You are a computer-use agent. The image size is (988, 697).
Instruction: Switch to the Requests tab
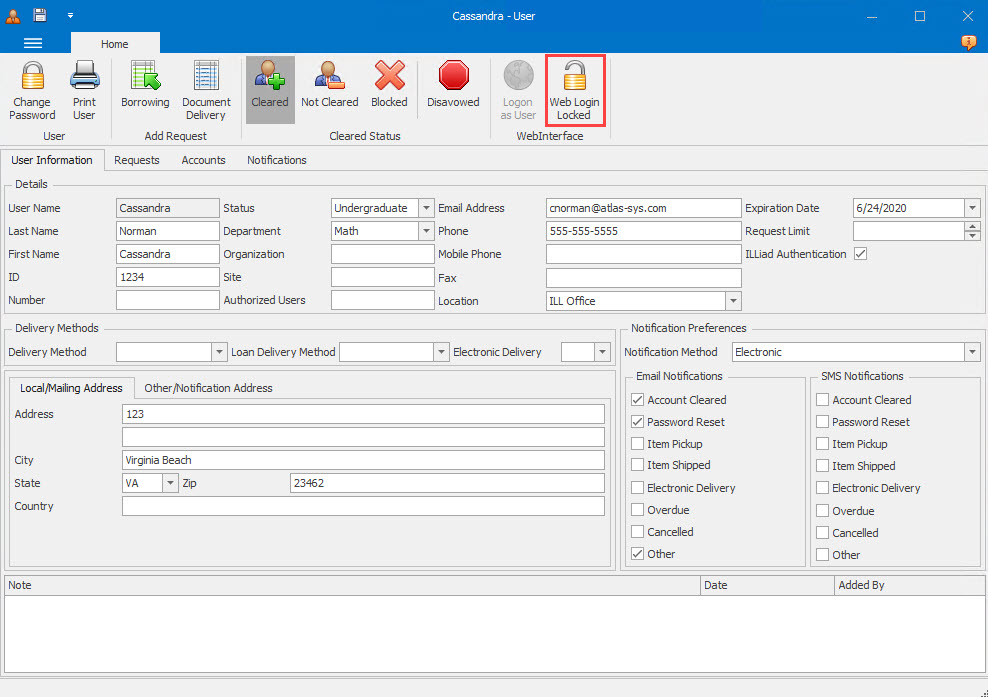[137, 160]
